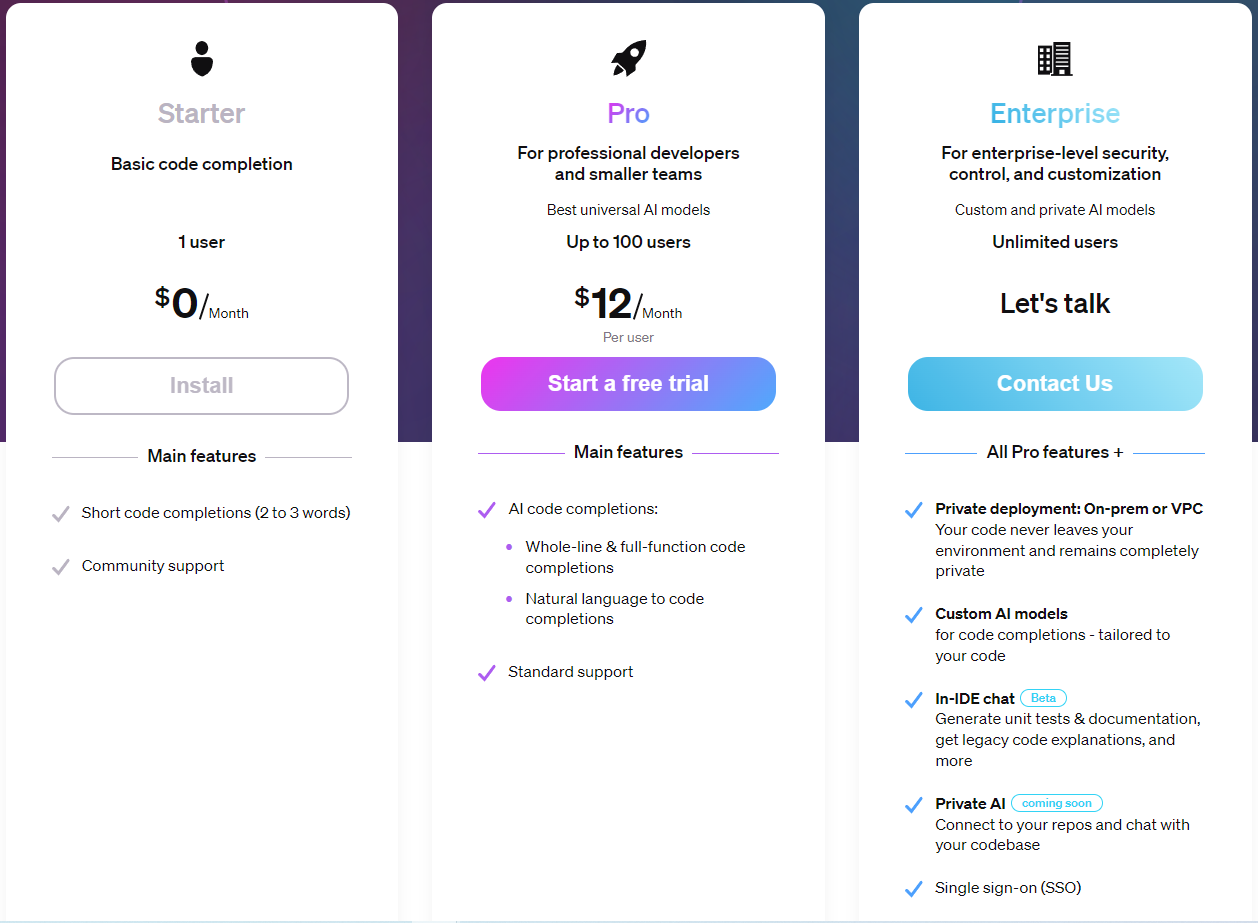Select the Enterprise plan heading
Screen dimensions: 1258x923
tap(1055, 114)
